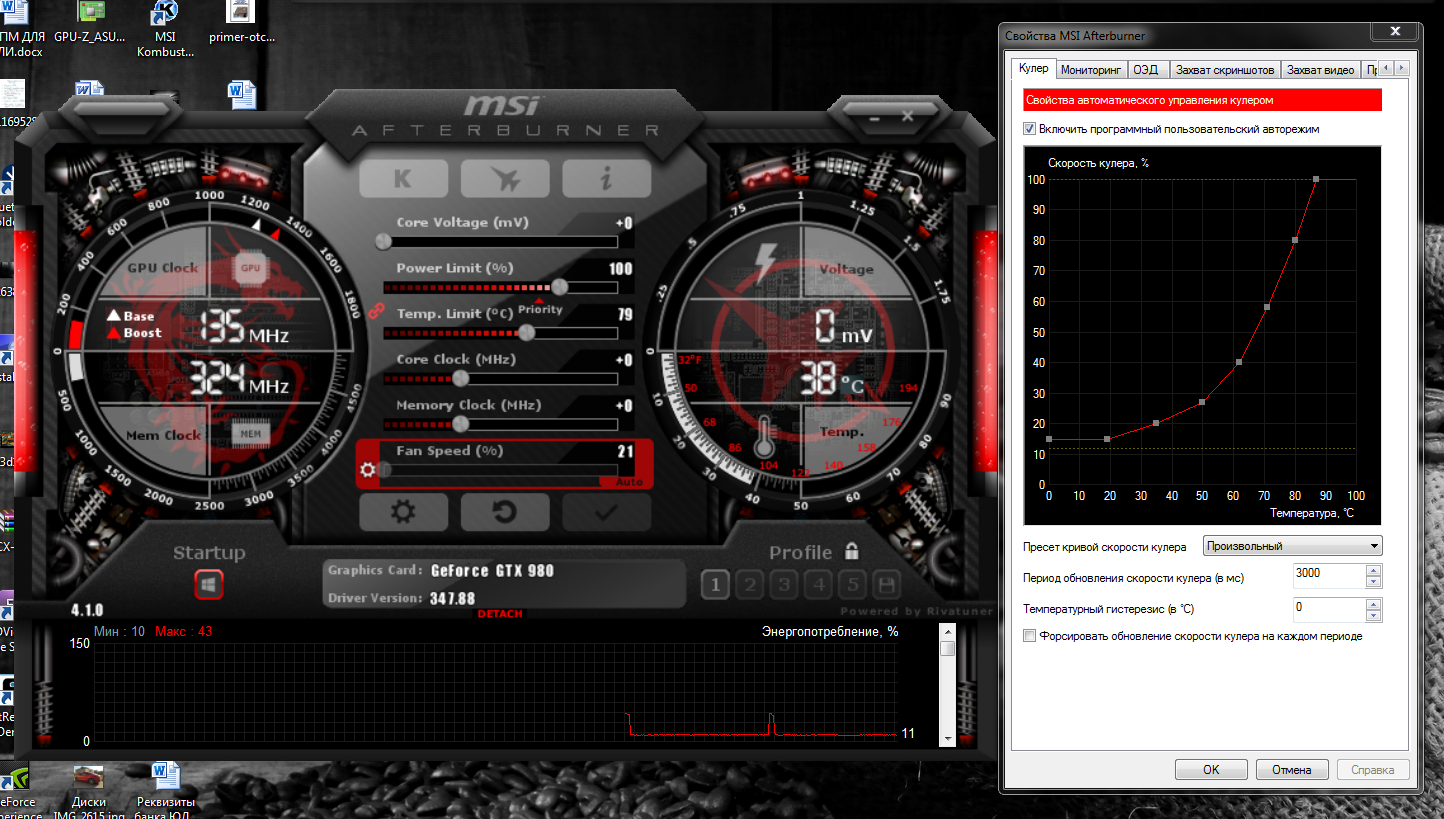Click the temperature hysteresis input field
This screenshot has height=819, width=1444.
pyautogui.click(x=1328, y=608)
